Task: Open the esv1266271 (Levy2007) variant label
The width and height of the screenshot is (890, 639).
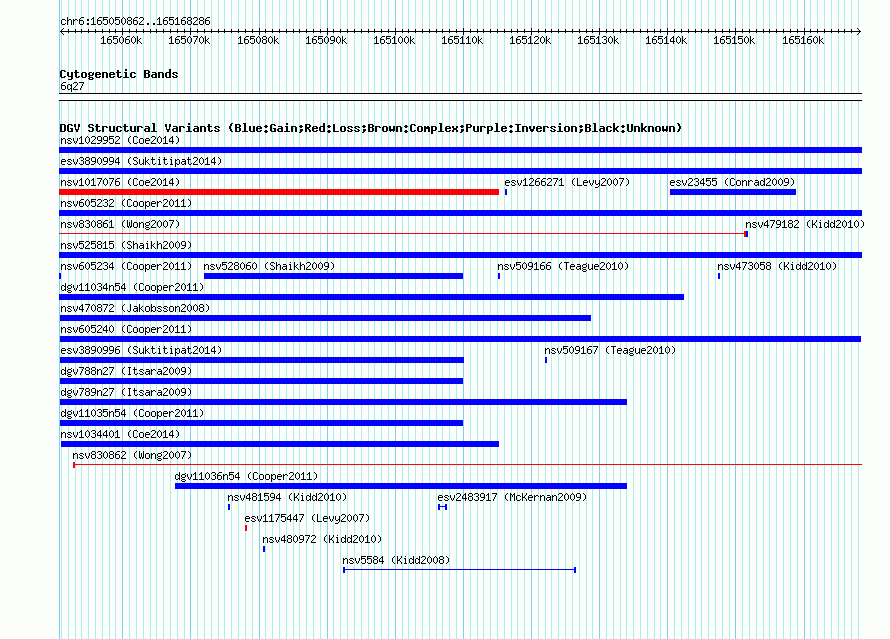Action: tap(567, 182)
